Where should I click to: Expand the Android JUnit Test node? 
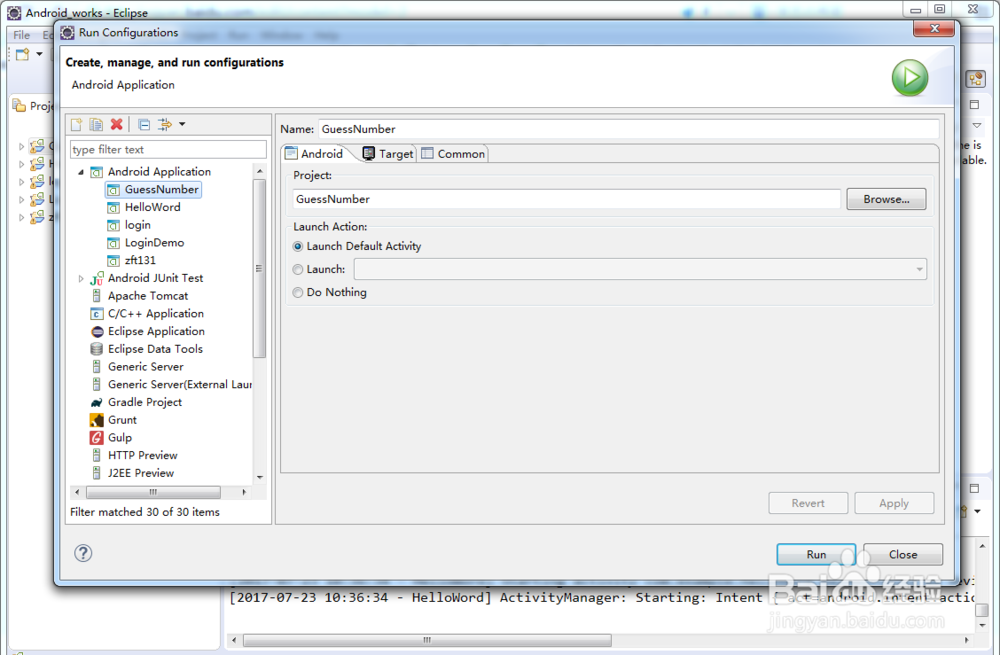[81, 279]
